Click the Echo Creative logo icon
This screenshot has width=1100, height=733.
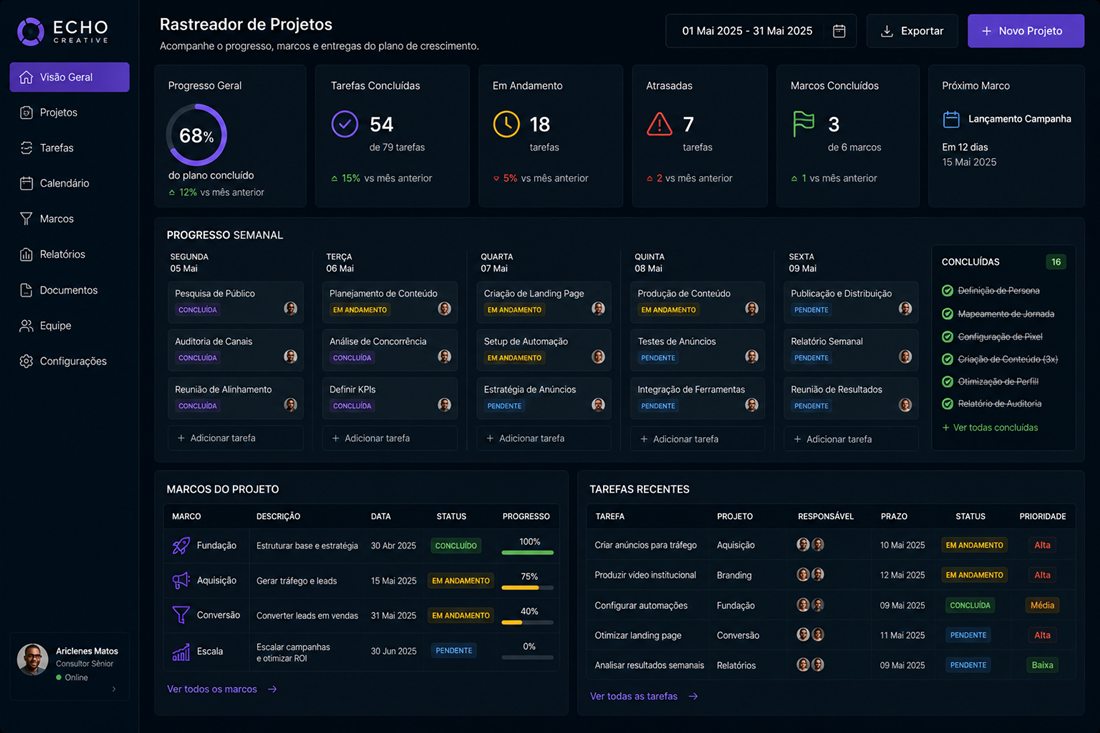point(30,32)
